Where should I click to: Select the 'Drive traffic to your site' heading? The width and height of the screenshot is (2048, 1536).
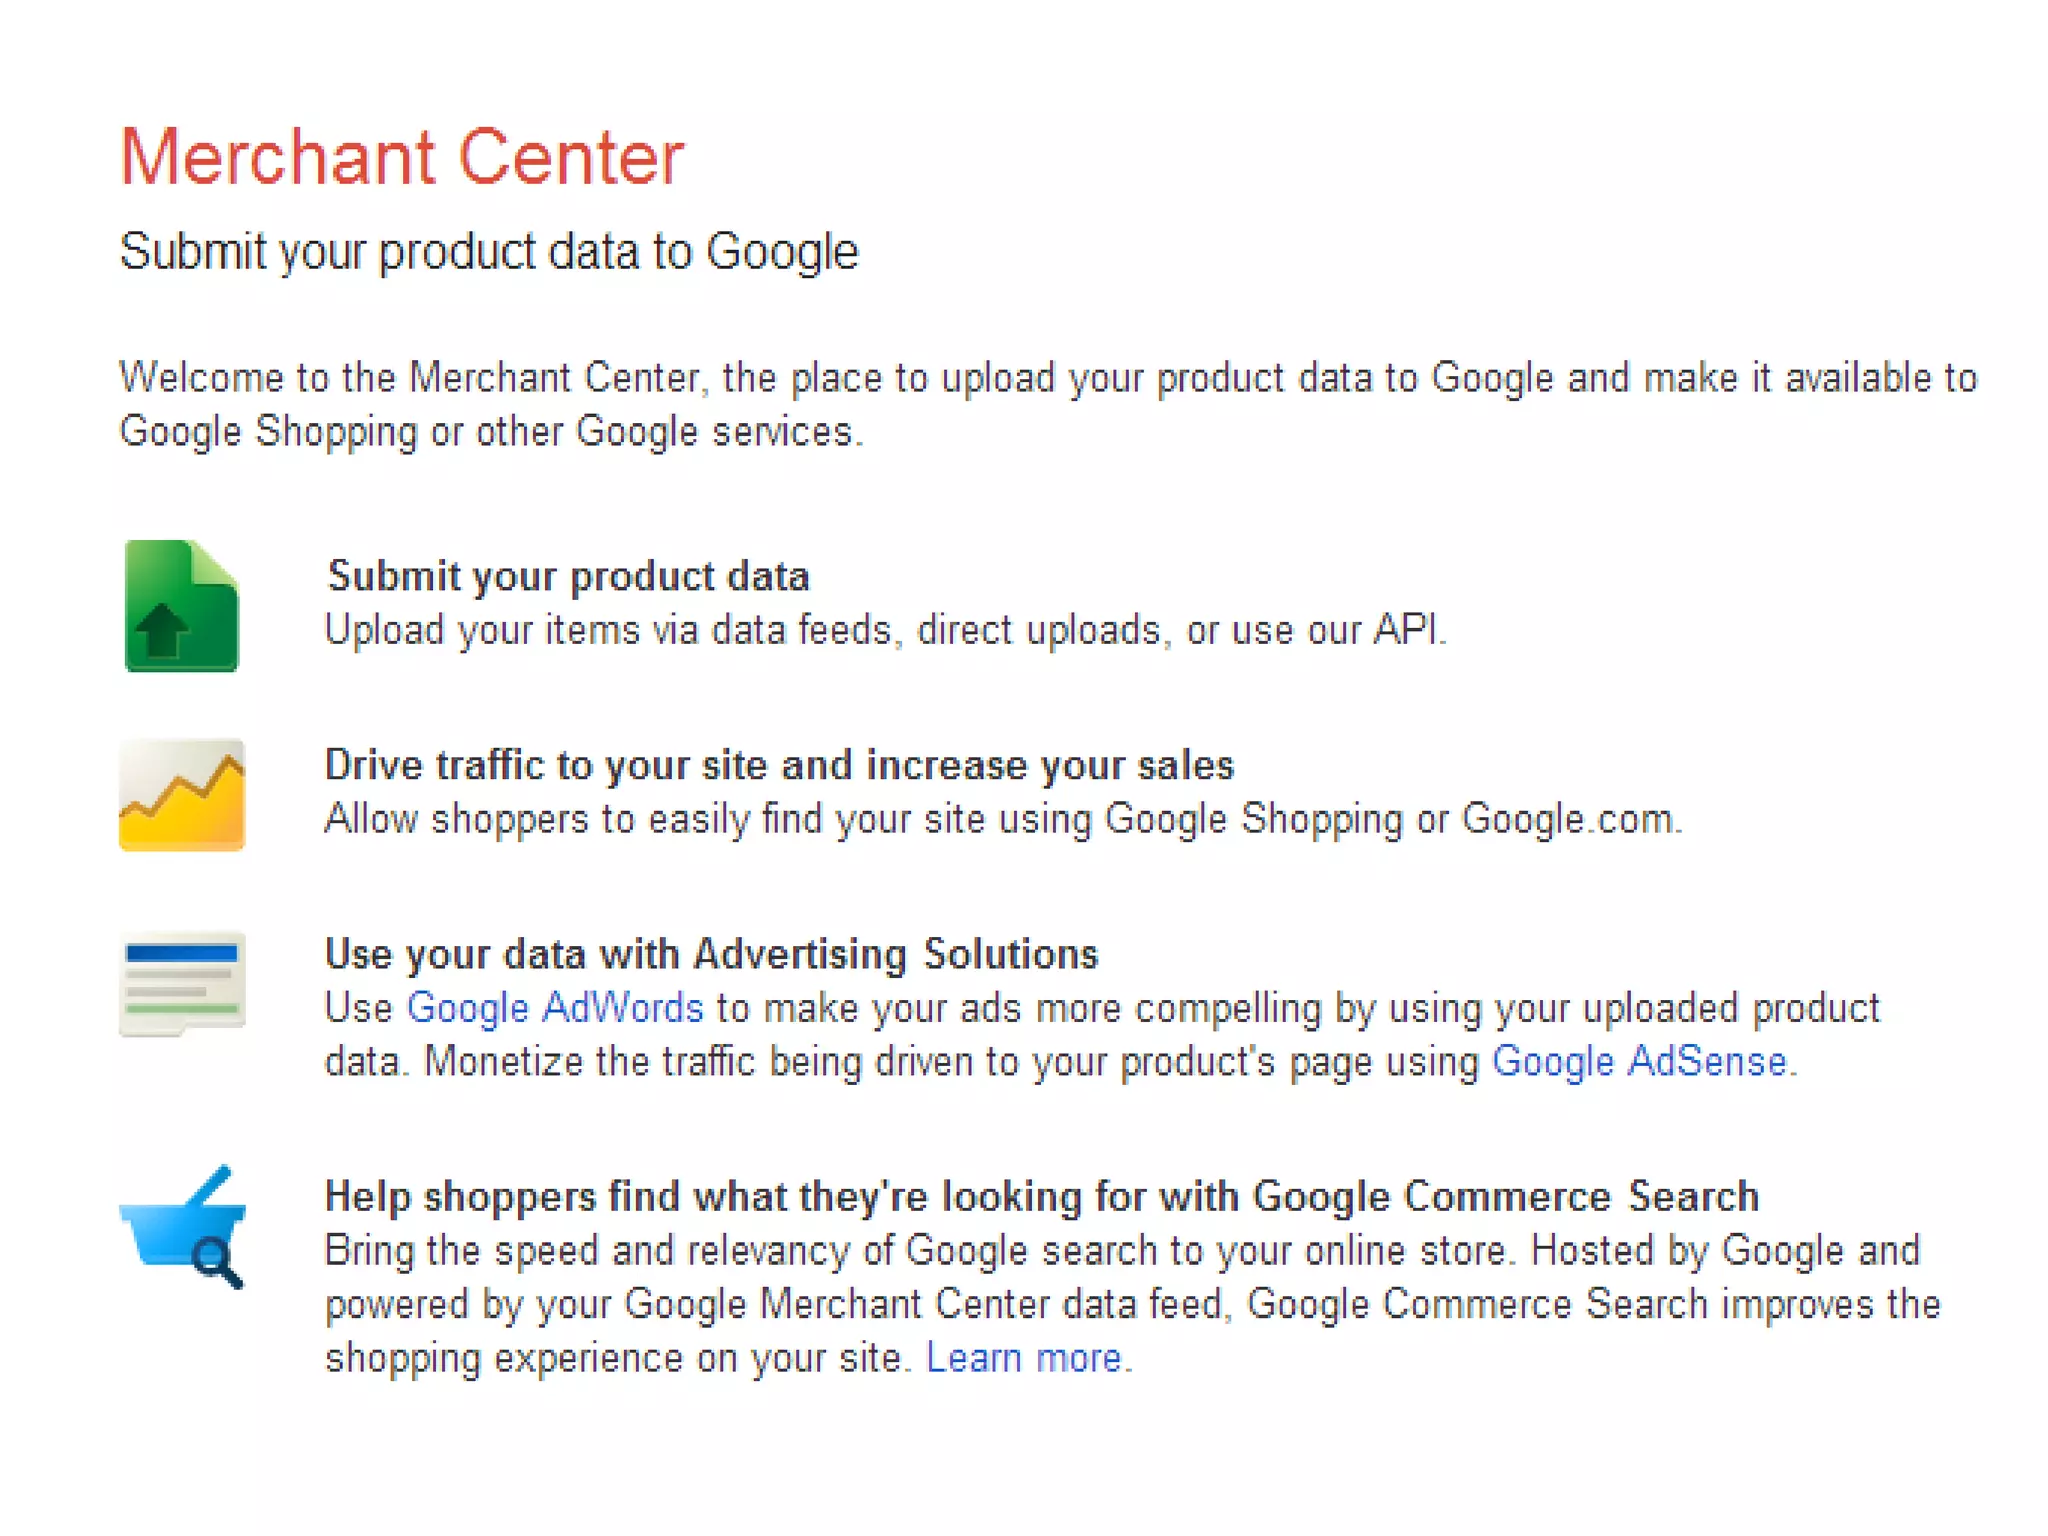tap(779, 765)
